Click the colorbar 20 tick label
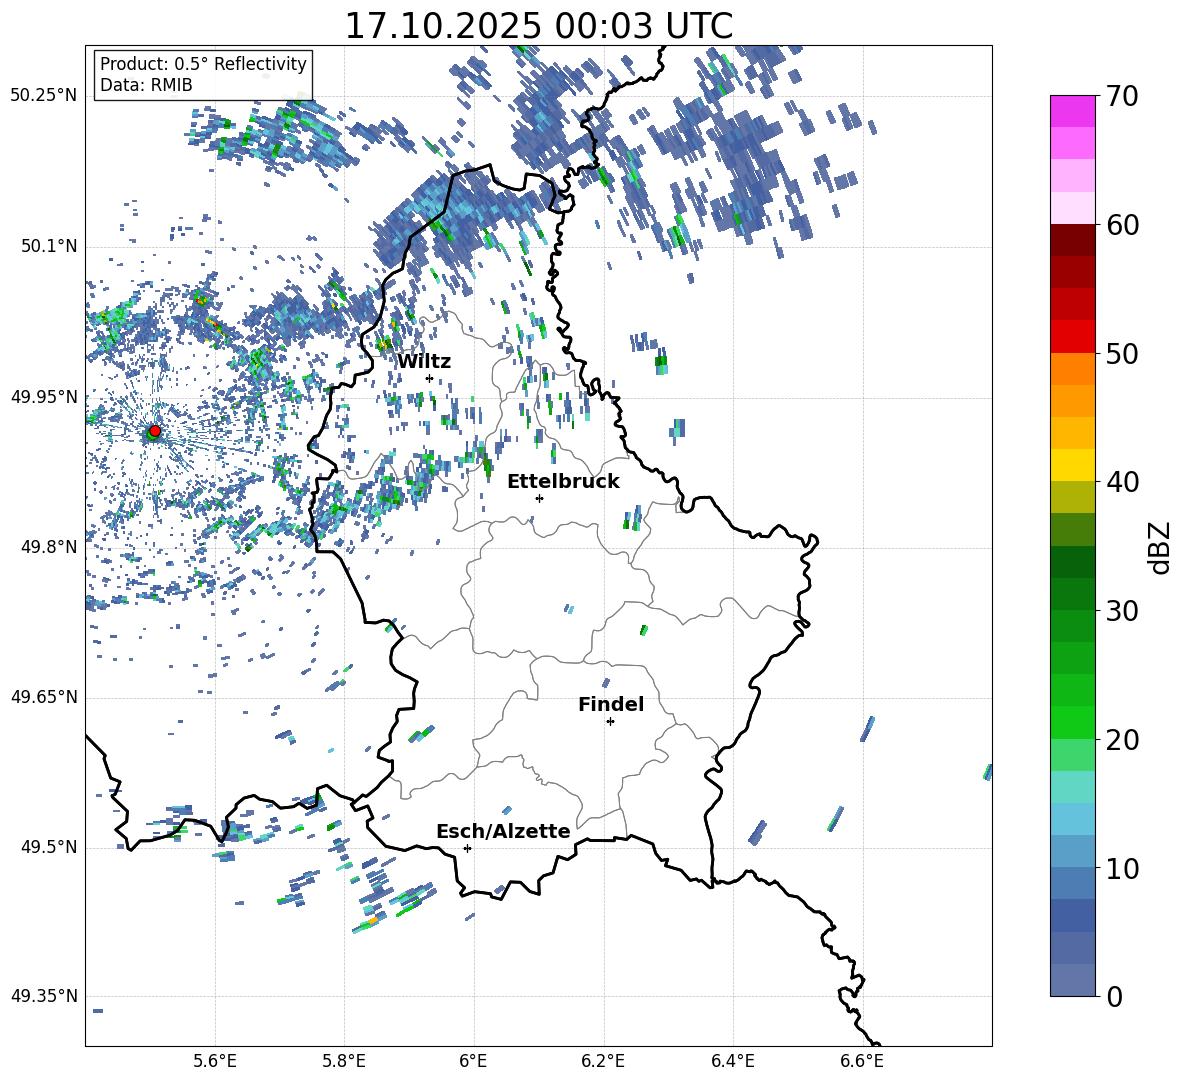This screenshot has height=1081, width=1184. tap(1122, 740)
